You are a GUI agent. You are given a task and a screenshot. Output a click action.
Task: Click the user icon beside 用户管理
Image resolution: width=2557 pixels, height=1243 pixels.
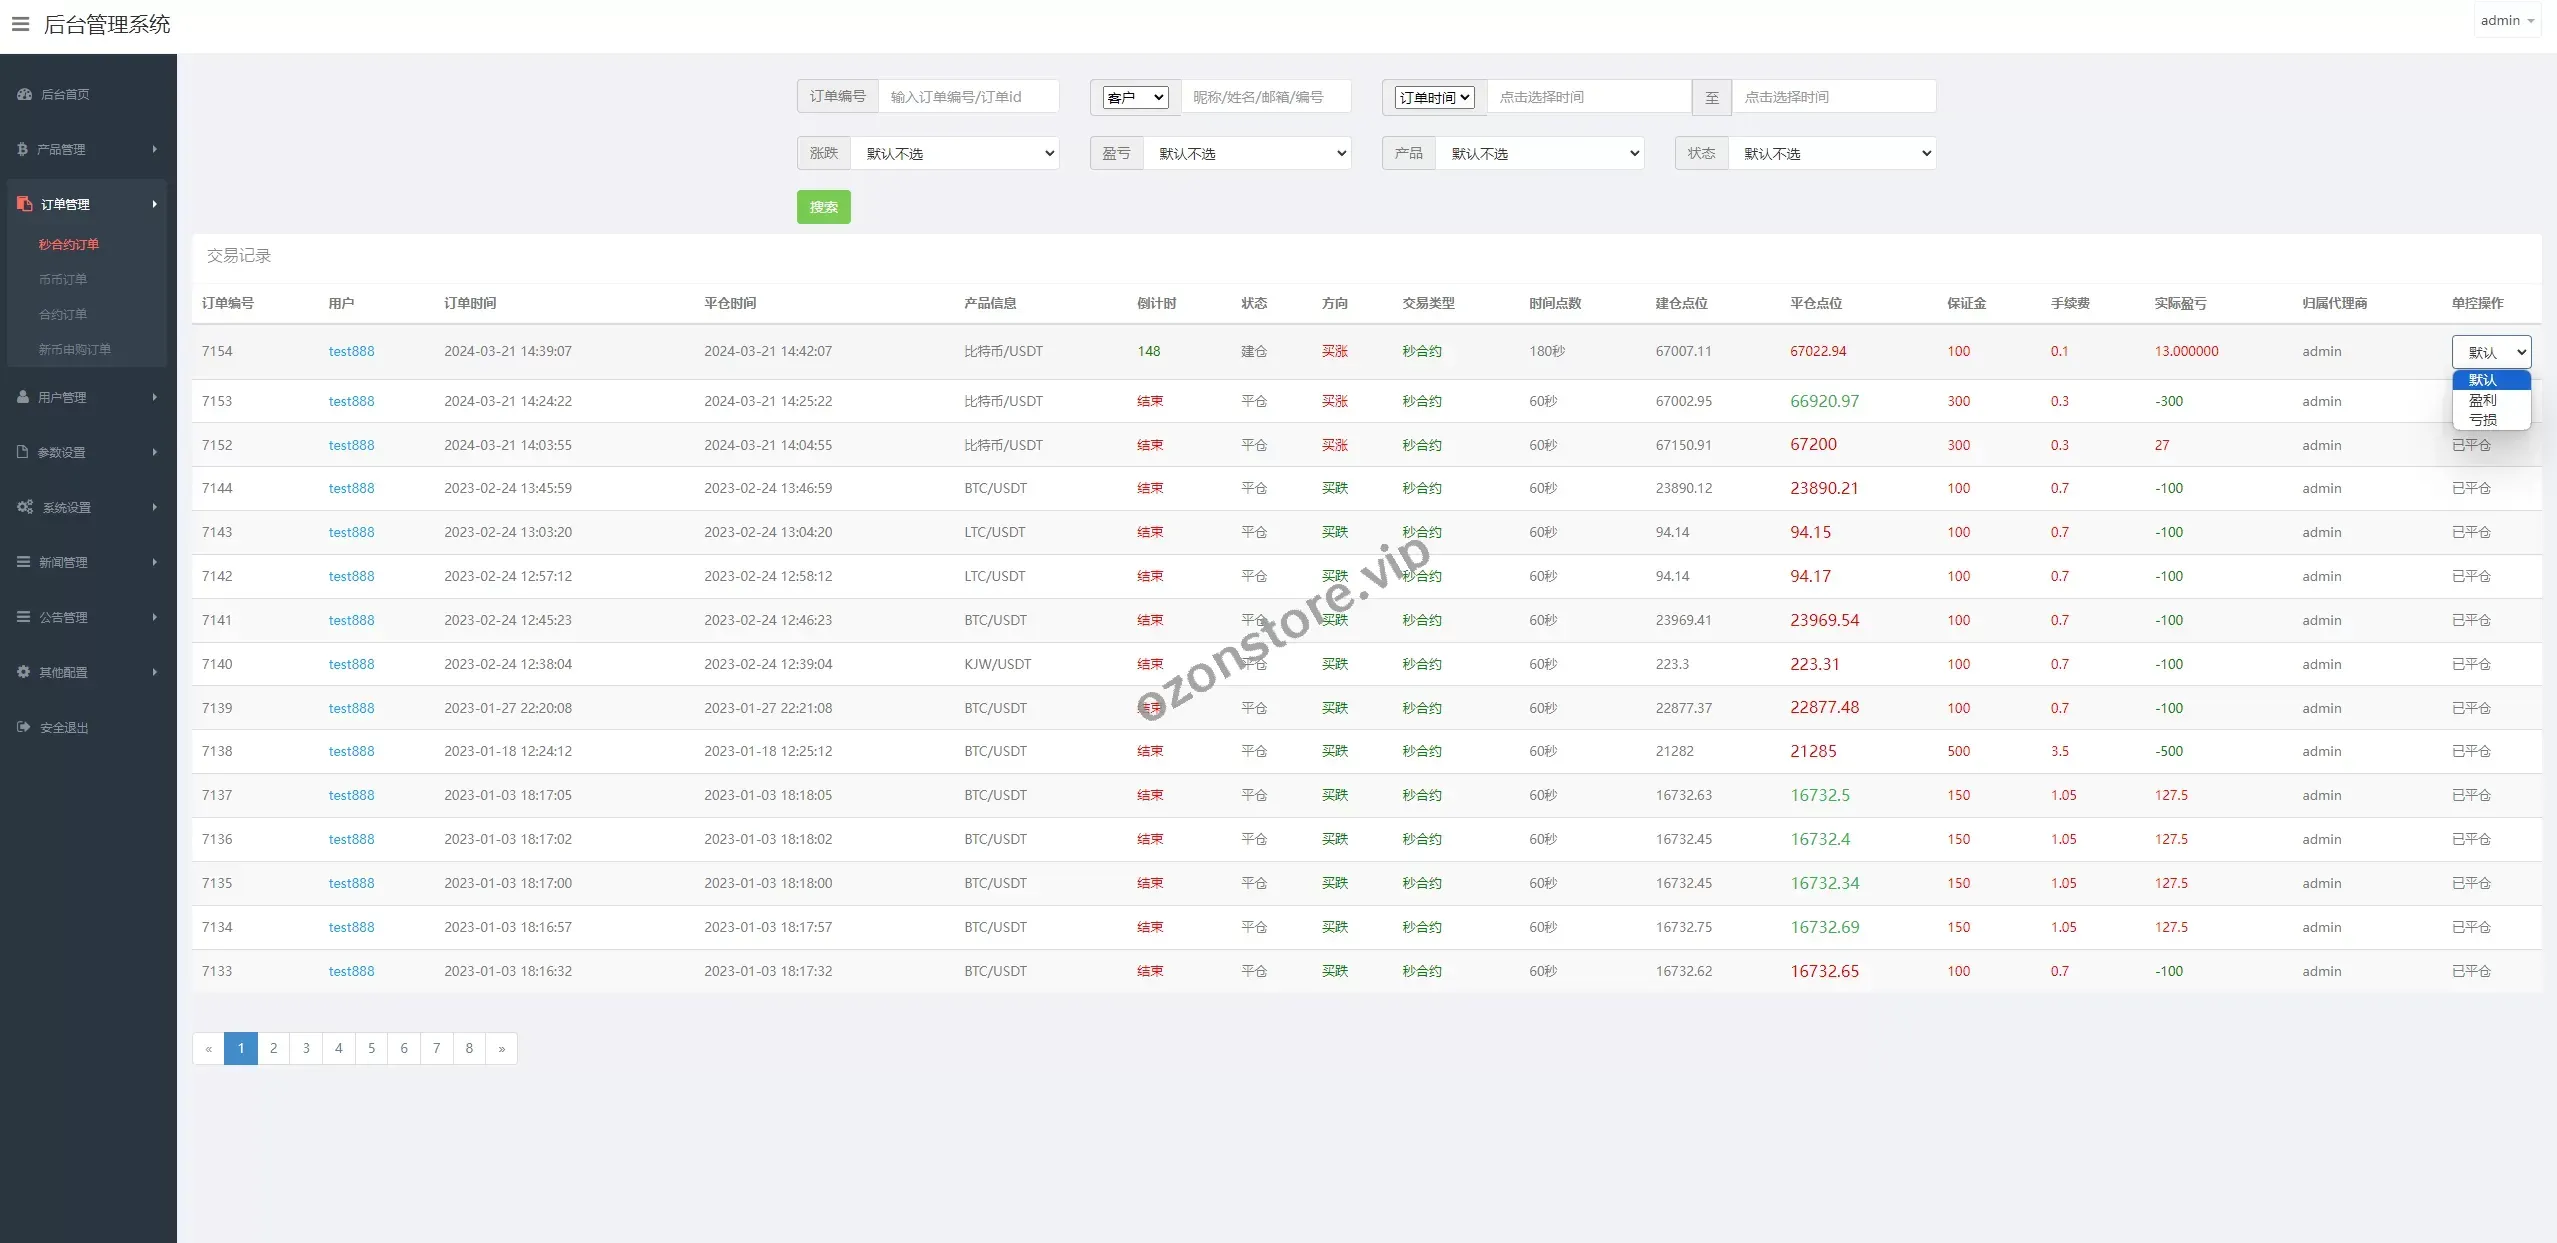(23, 397)
